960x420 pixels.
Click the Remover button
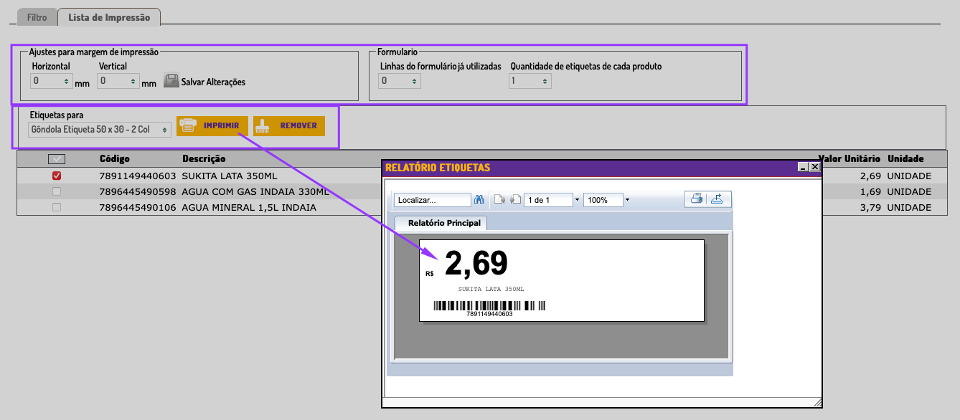pos(289,126)
